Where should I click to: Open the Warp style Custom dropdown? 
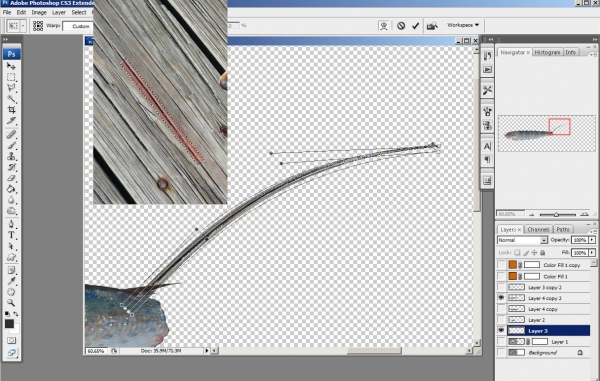coord(78,26)
